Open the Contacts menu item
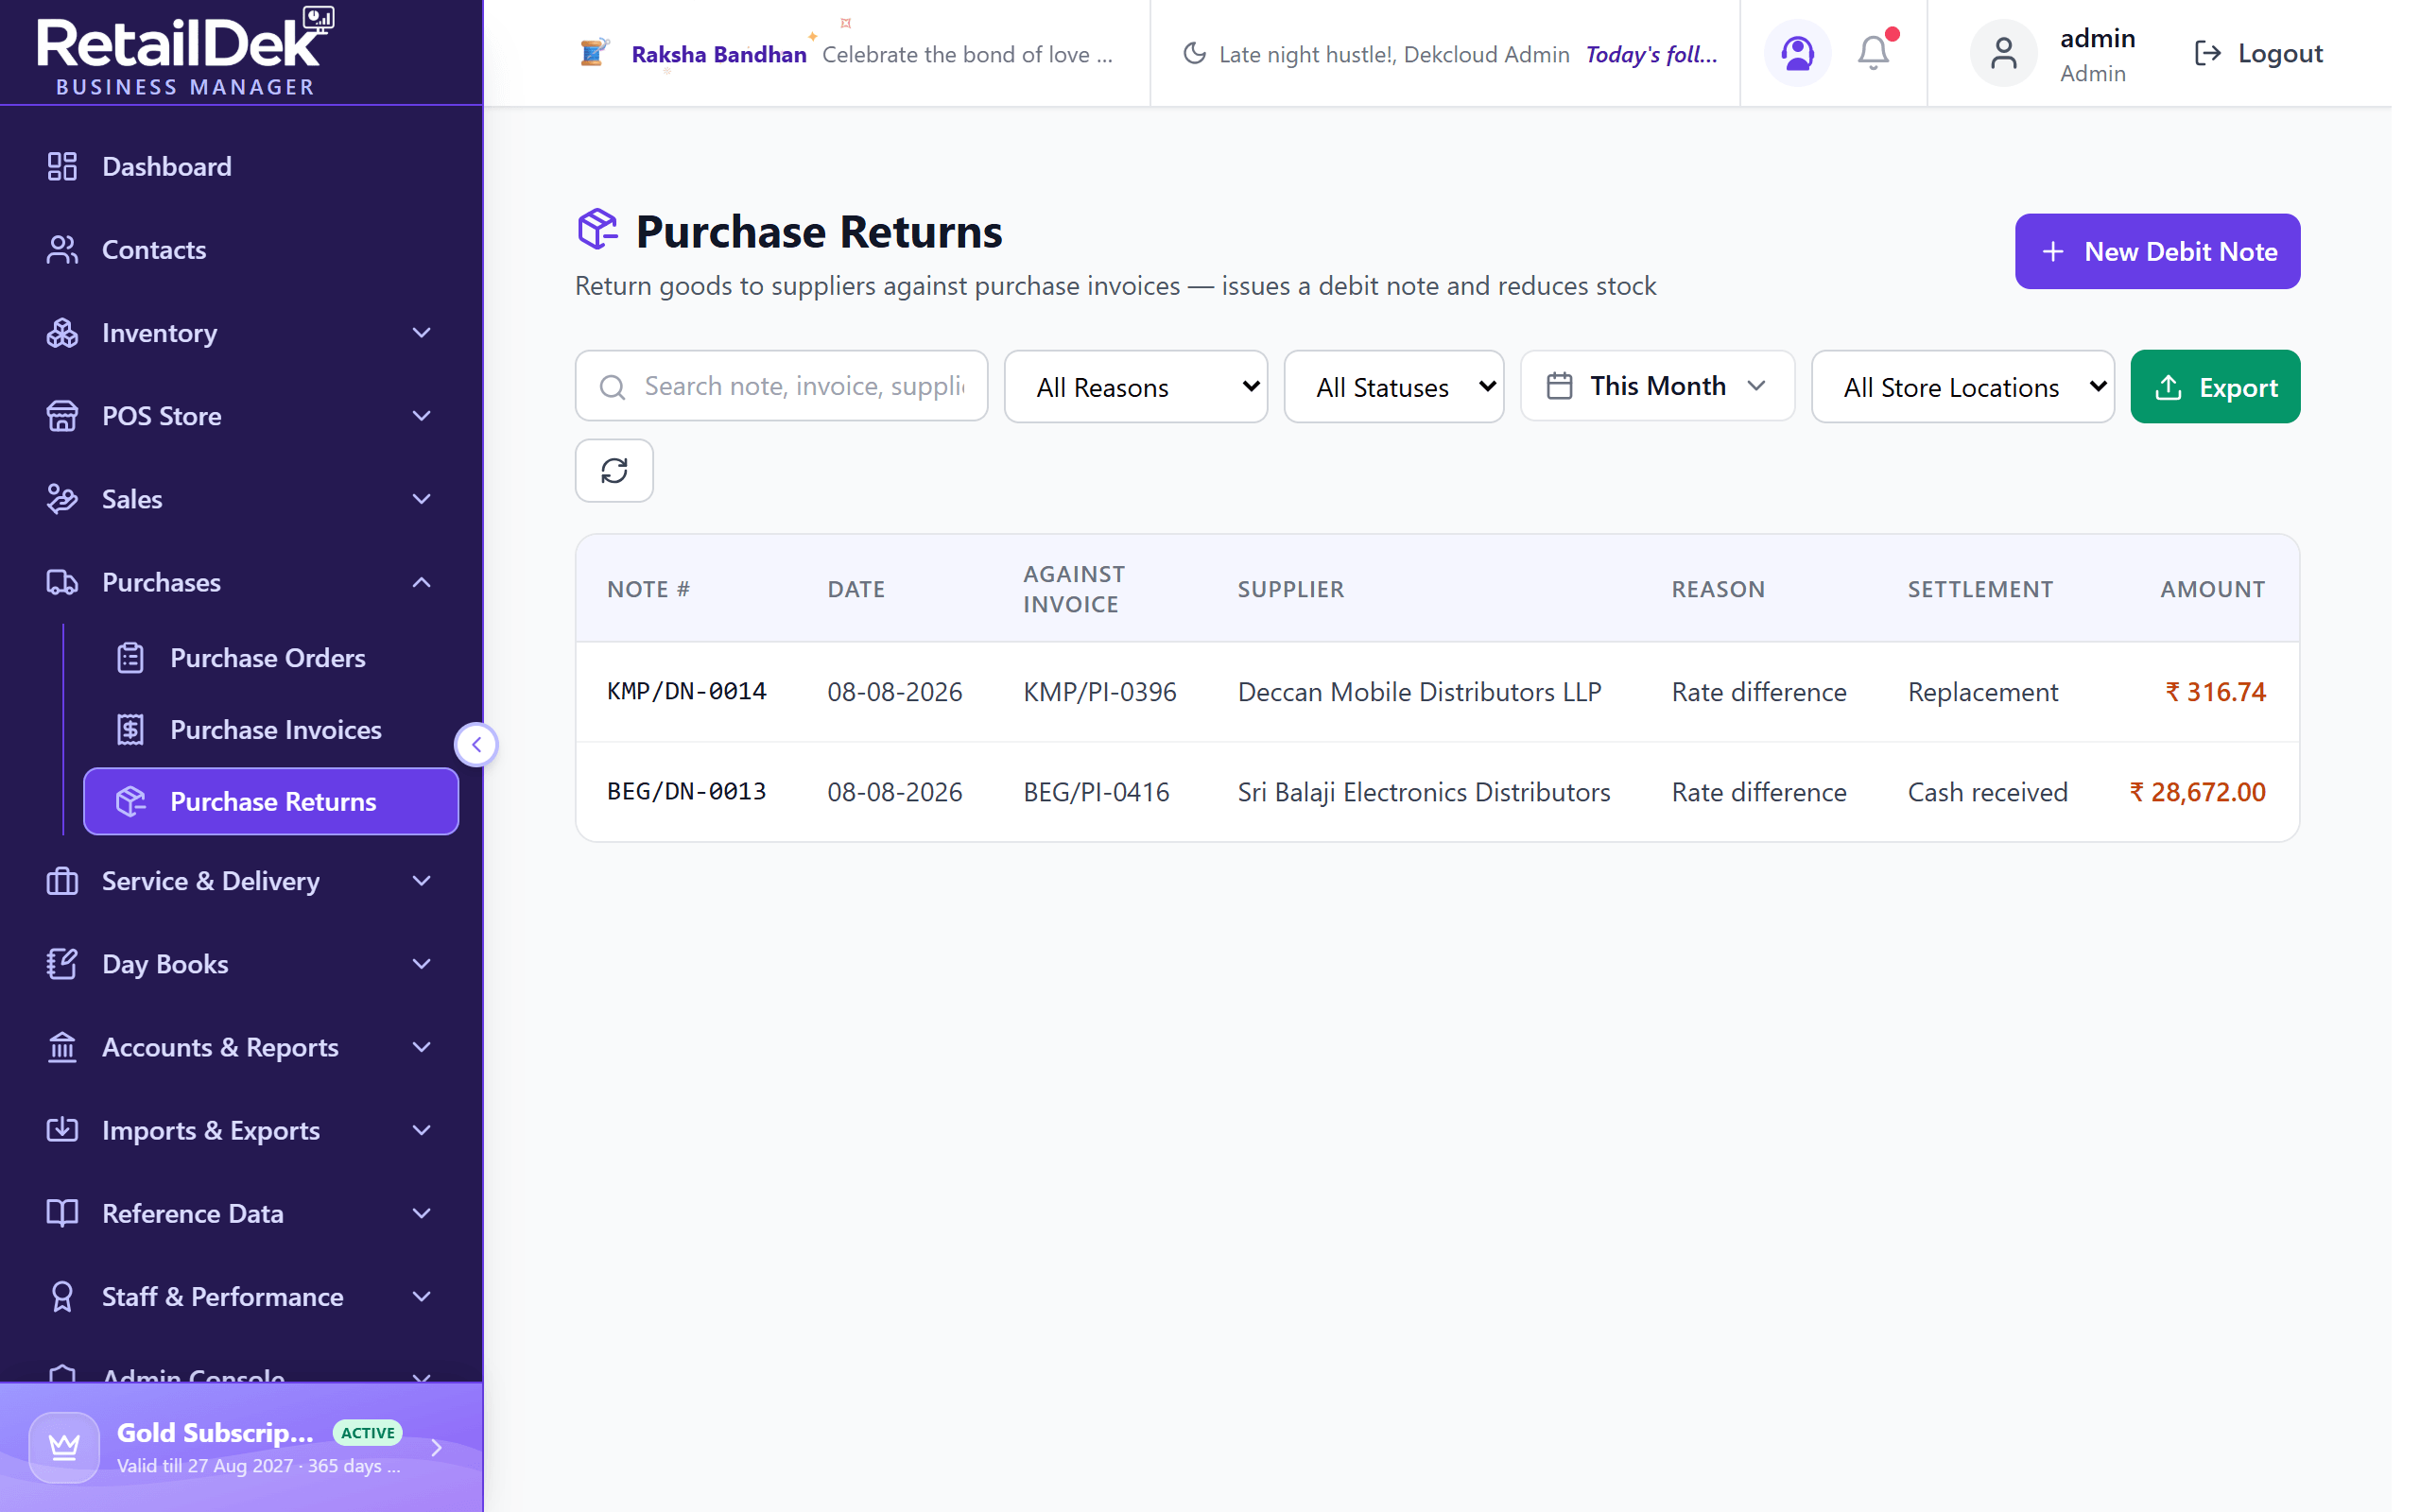 (241, 249)
